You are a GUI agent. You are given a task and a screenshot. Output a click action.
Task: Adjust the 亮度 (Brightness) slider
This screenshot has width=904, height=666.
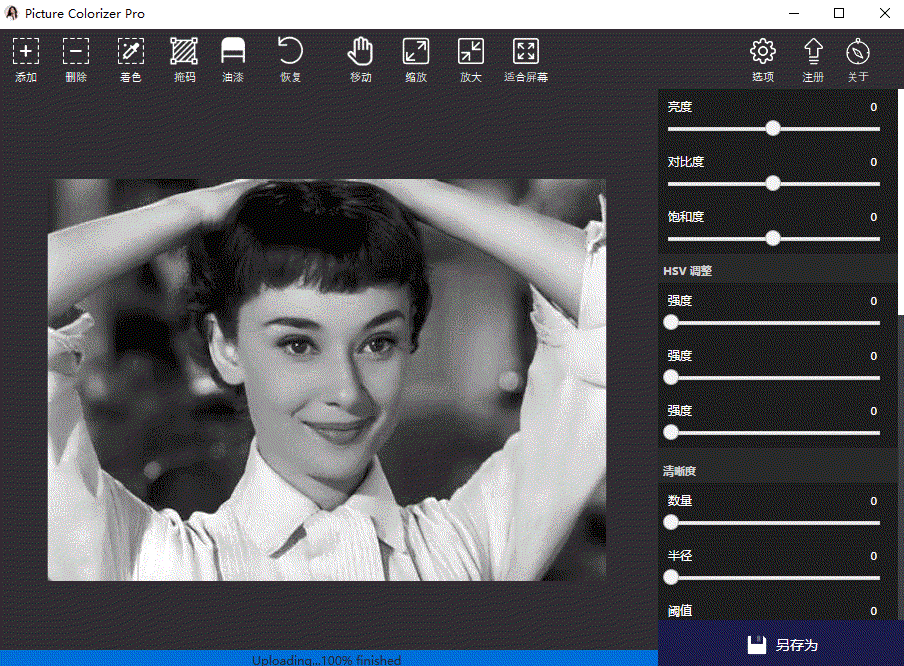pyautogui.click(x=773, y=128)
